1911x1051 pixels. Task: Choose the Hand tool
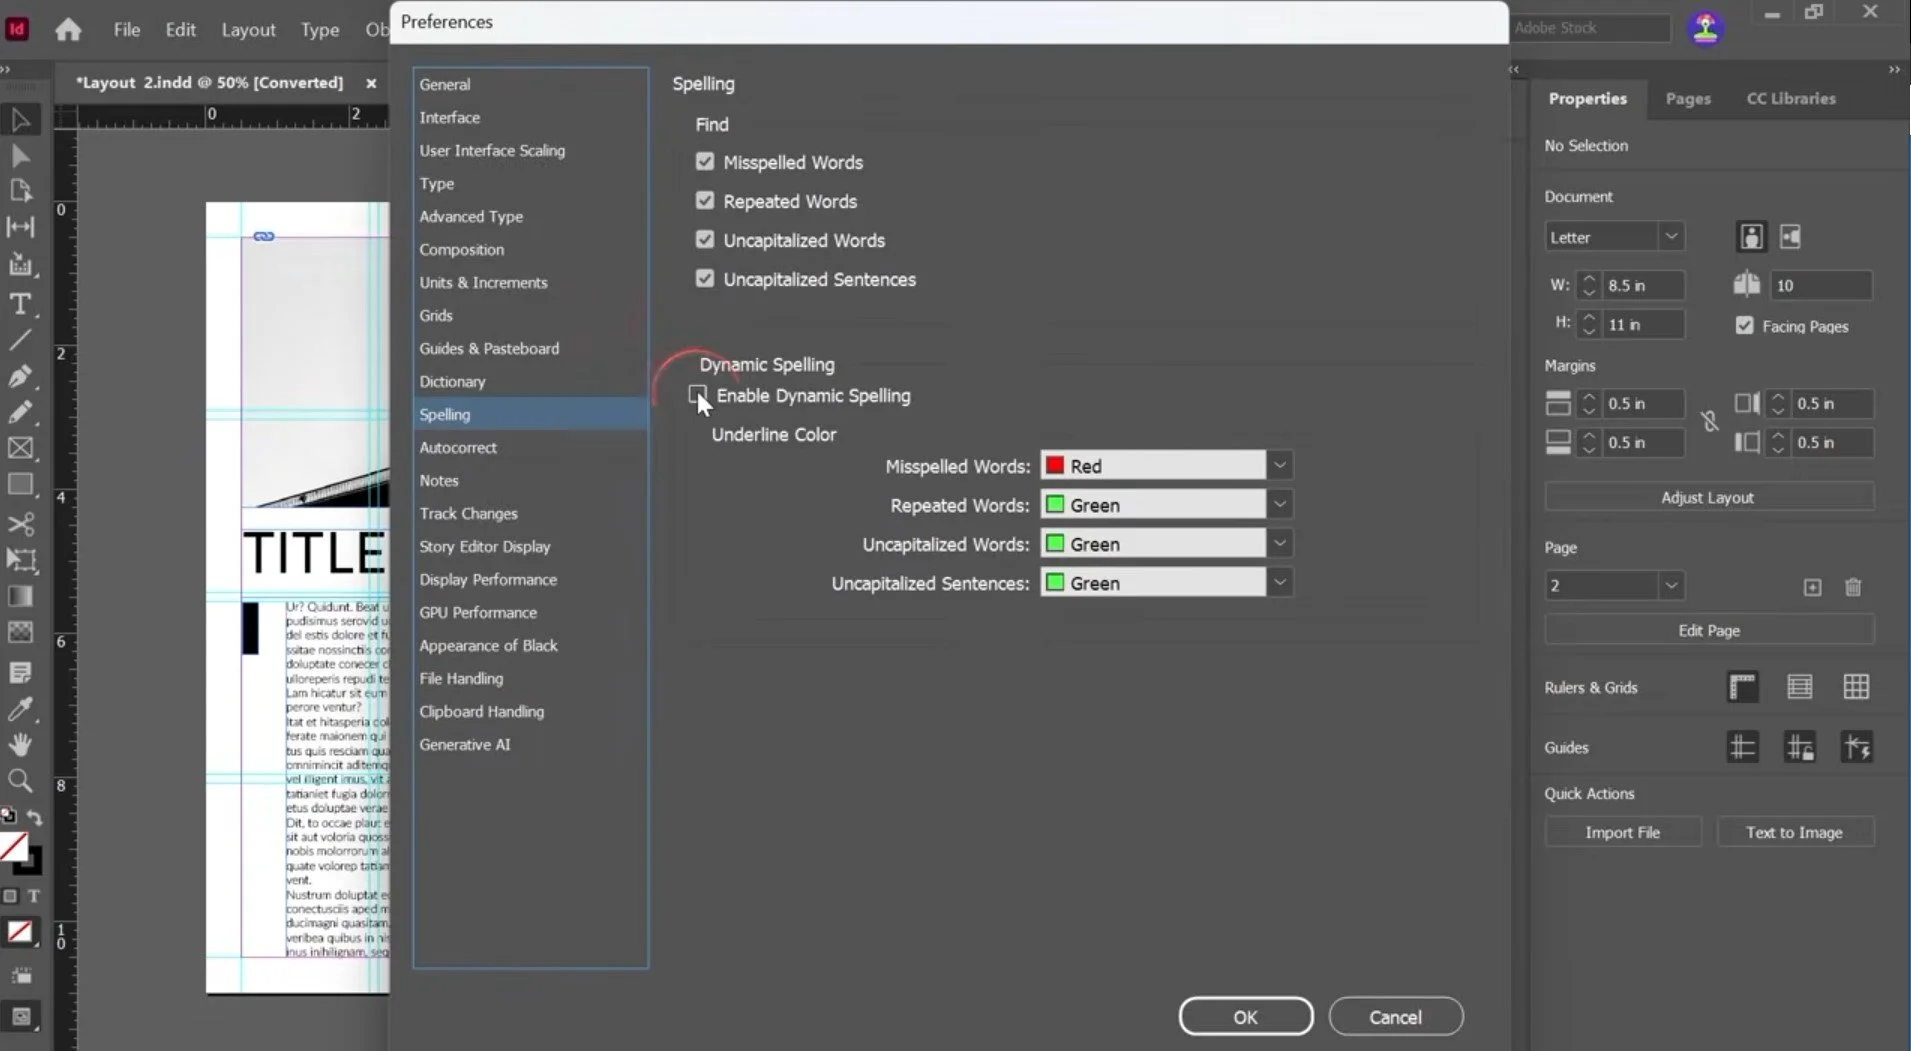pos(20,745)
